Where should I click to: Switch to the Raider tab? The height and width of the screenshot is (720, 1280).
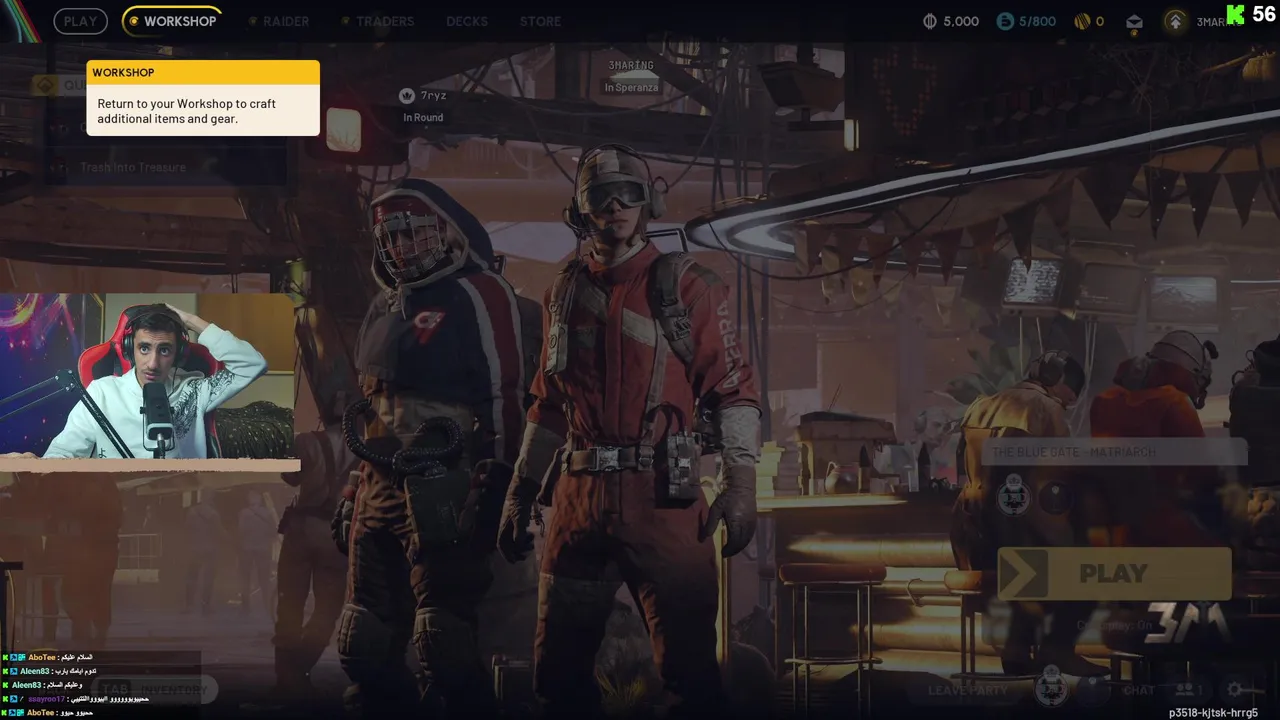(279, 21)
